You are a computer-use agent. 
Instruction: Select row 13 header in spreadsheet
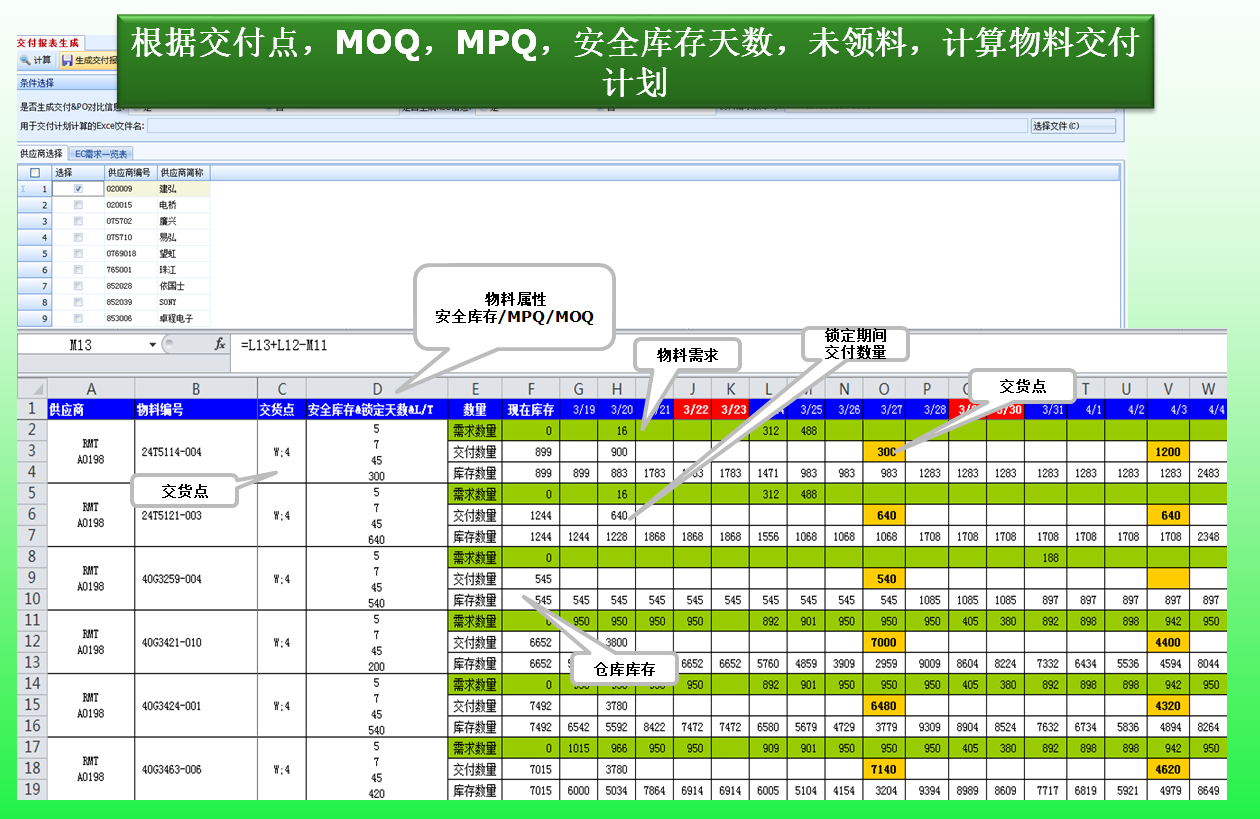click(32, 663)
